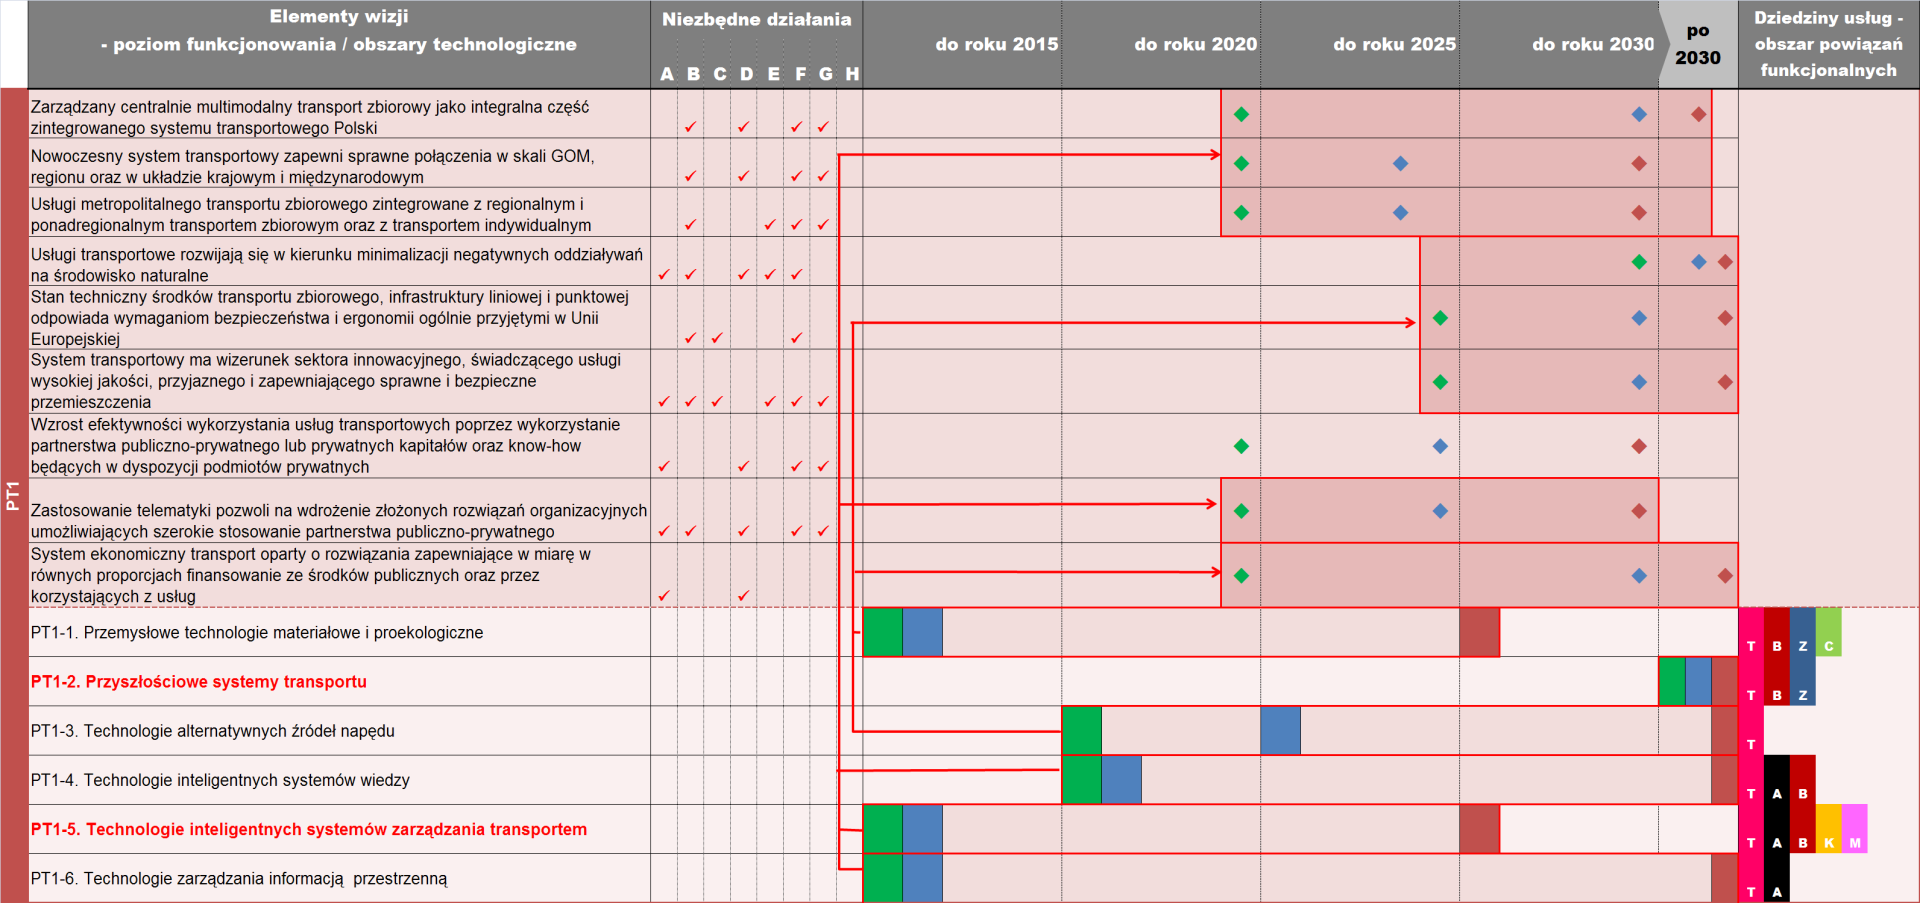Click blue diamond in 'Zarządzany centralnie' row
Viewport: 1920px width, 903px height.
1639,114
